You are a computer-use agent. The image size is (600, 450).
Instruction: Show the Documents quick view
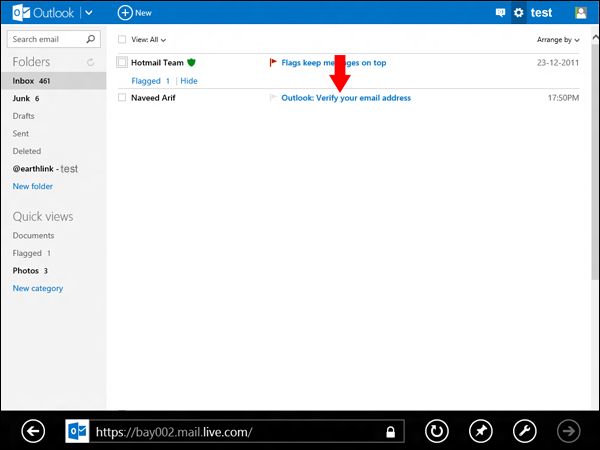pos(33,235)
